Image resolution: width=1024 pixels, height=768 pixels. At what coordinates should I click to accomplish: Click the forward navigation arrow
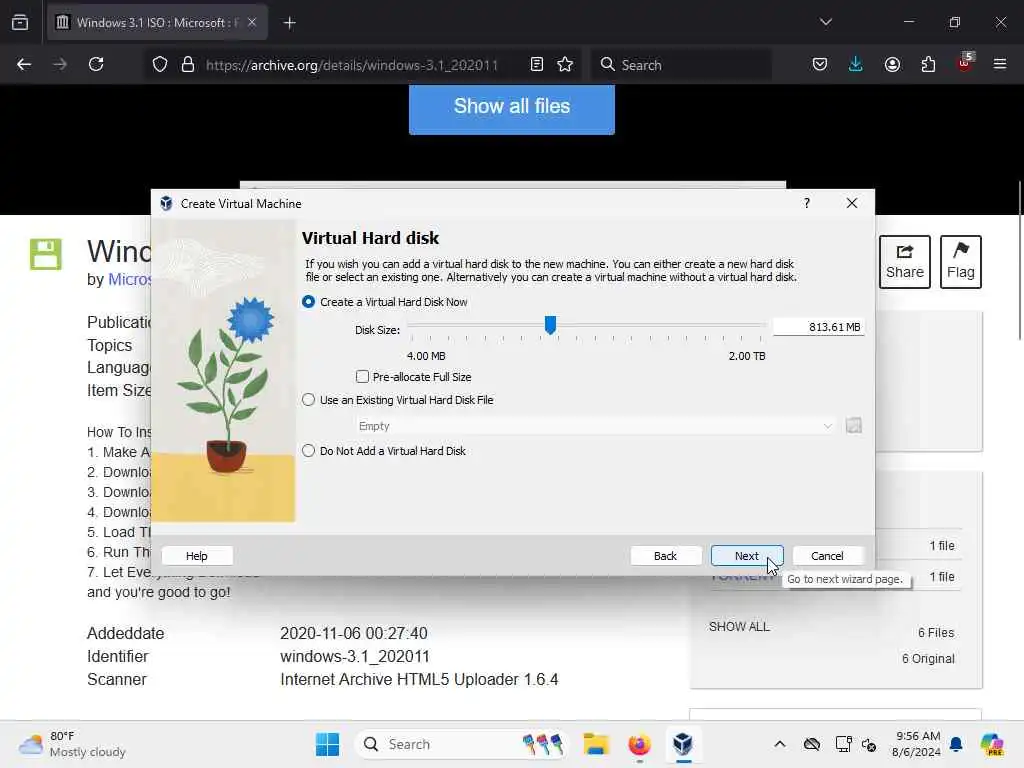point(60,65)
